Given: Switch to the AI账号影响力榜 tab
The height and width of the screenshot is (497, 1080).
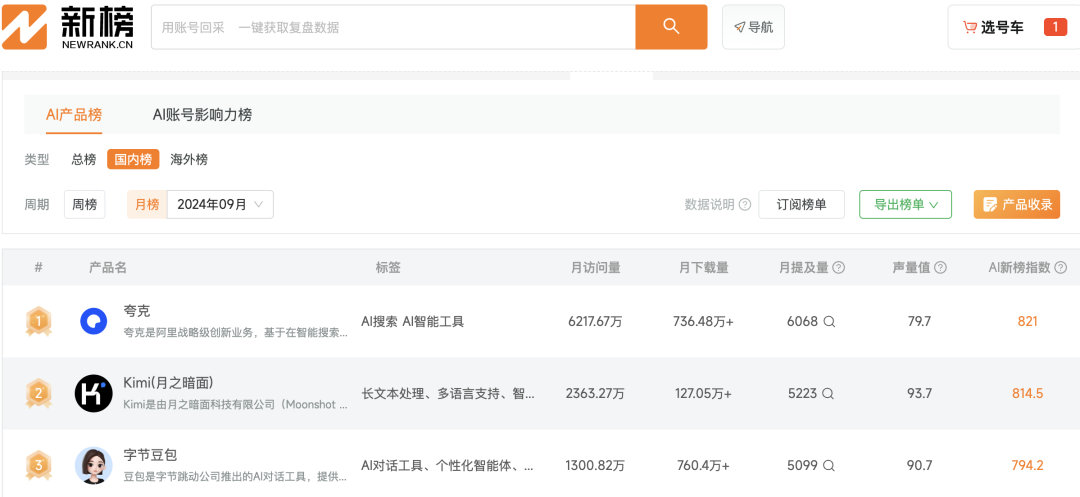Looking at the screenshot, I should click(x=202, y=115).
